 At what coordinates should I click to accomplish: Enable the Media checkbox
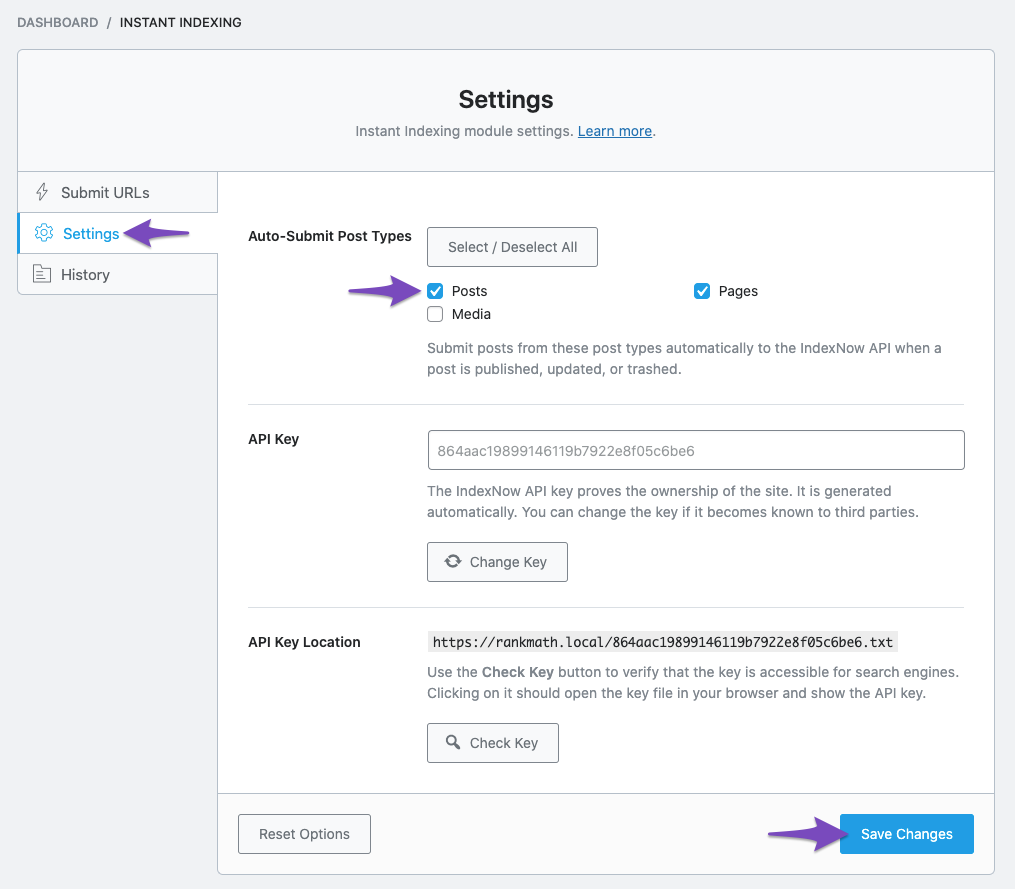(435, 313)
